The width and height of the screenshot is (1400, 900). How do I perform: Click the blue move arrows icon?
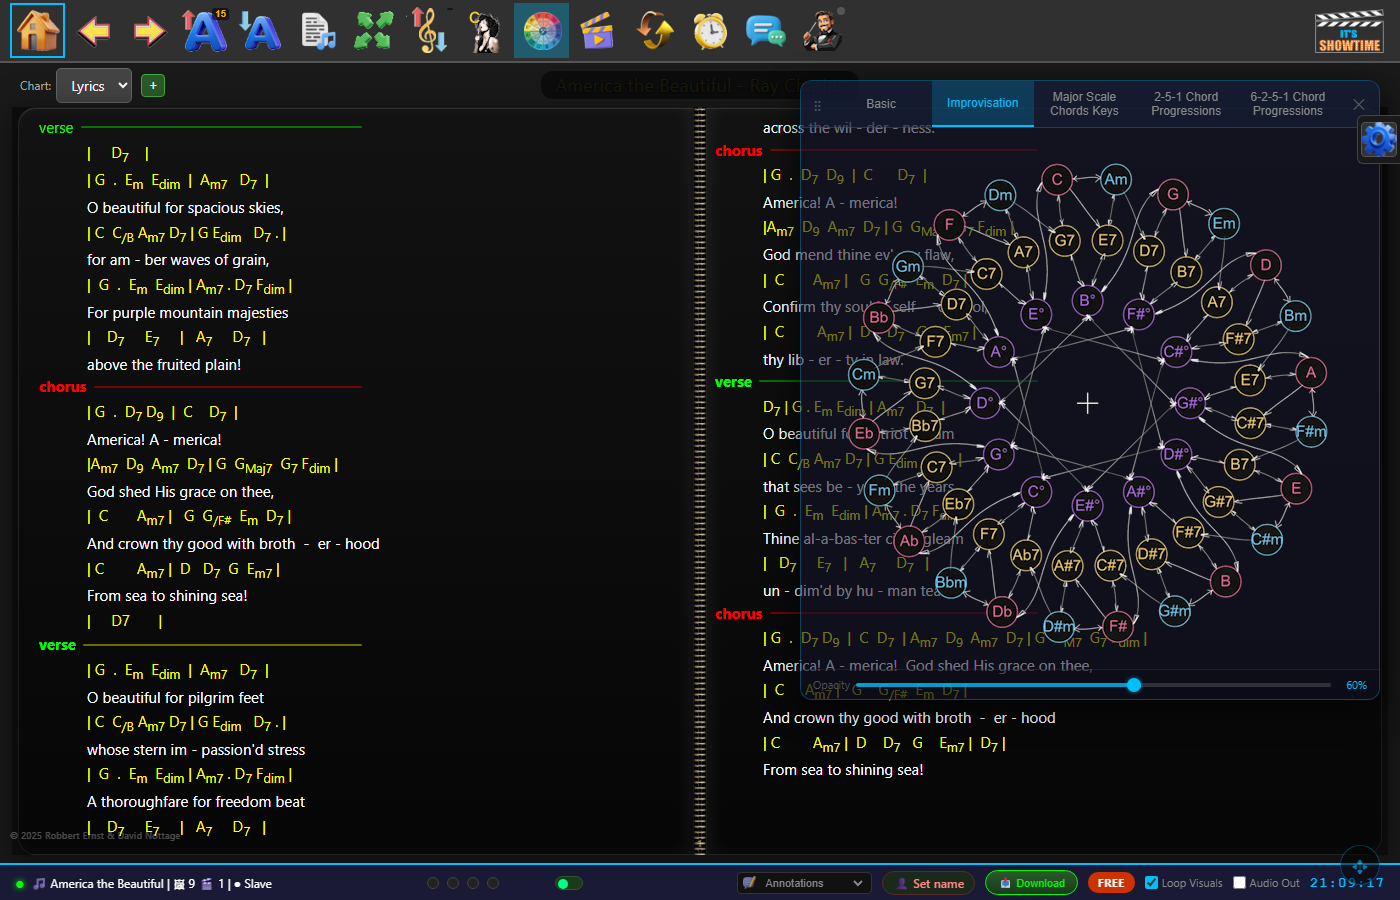(x=1359, y=866)
